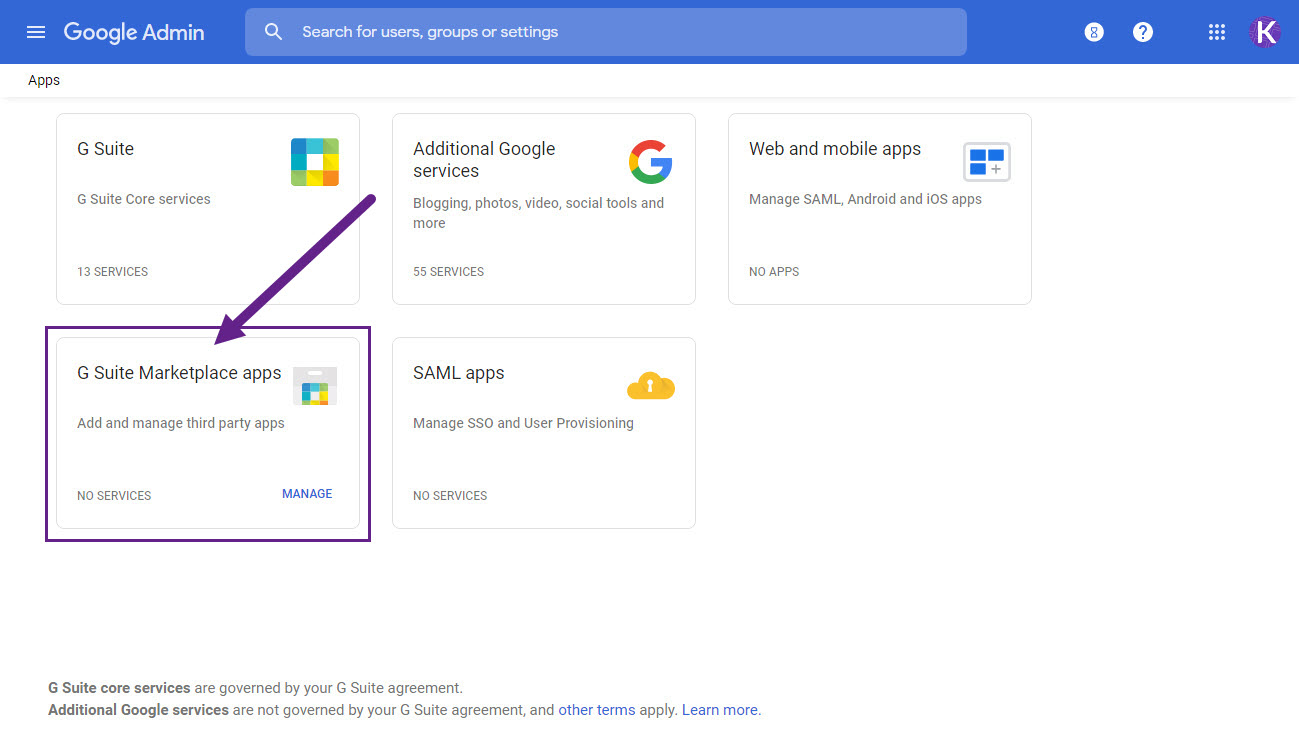Click the Apps breadcrumb
The width and height of the screenshot is (1299, 747).
44,80
